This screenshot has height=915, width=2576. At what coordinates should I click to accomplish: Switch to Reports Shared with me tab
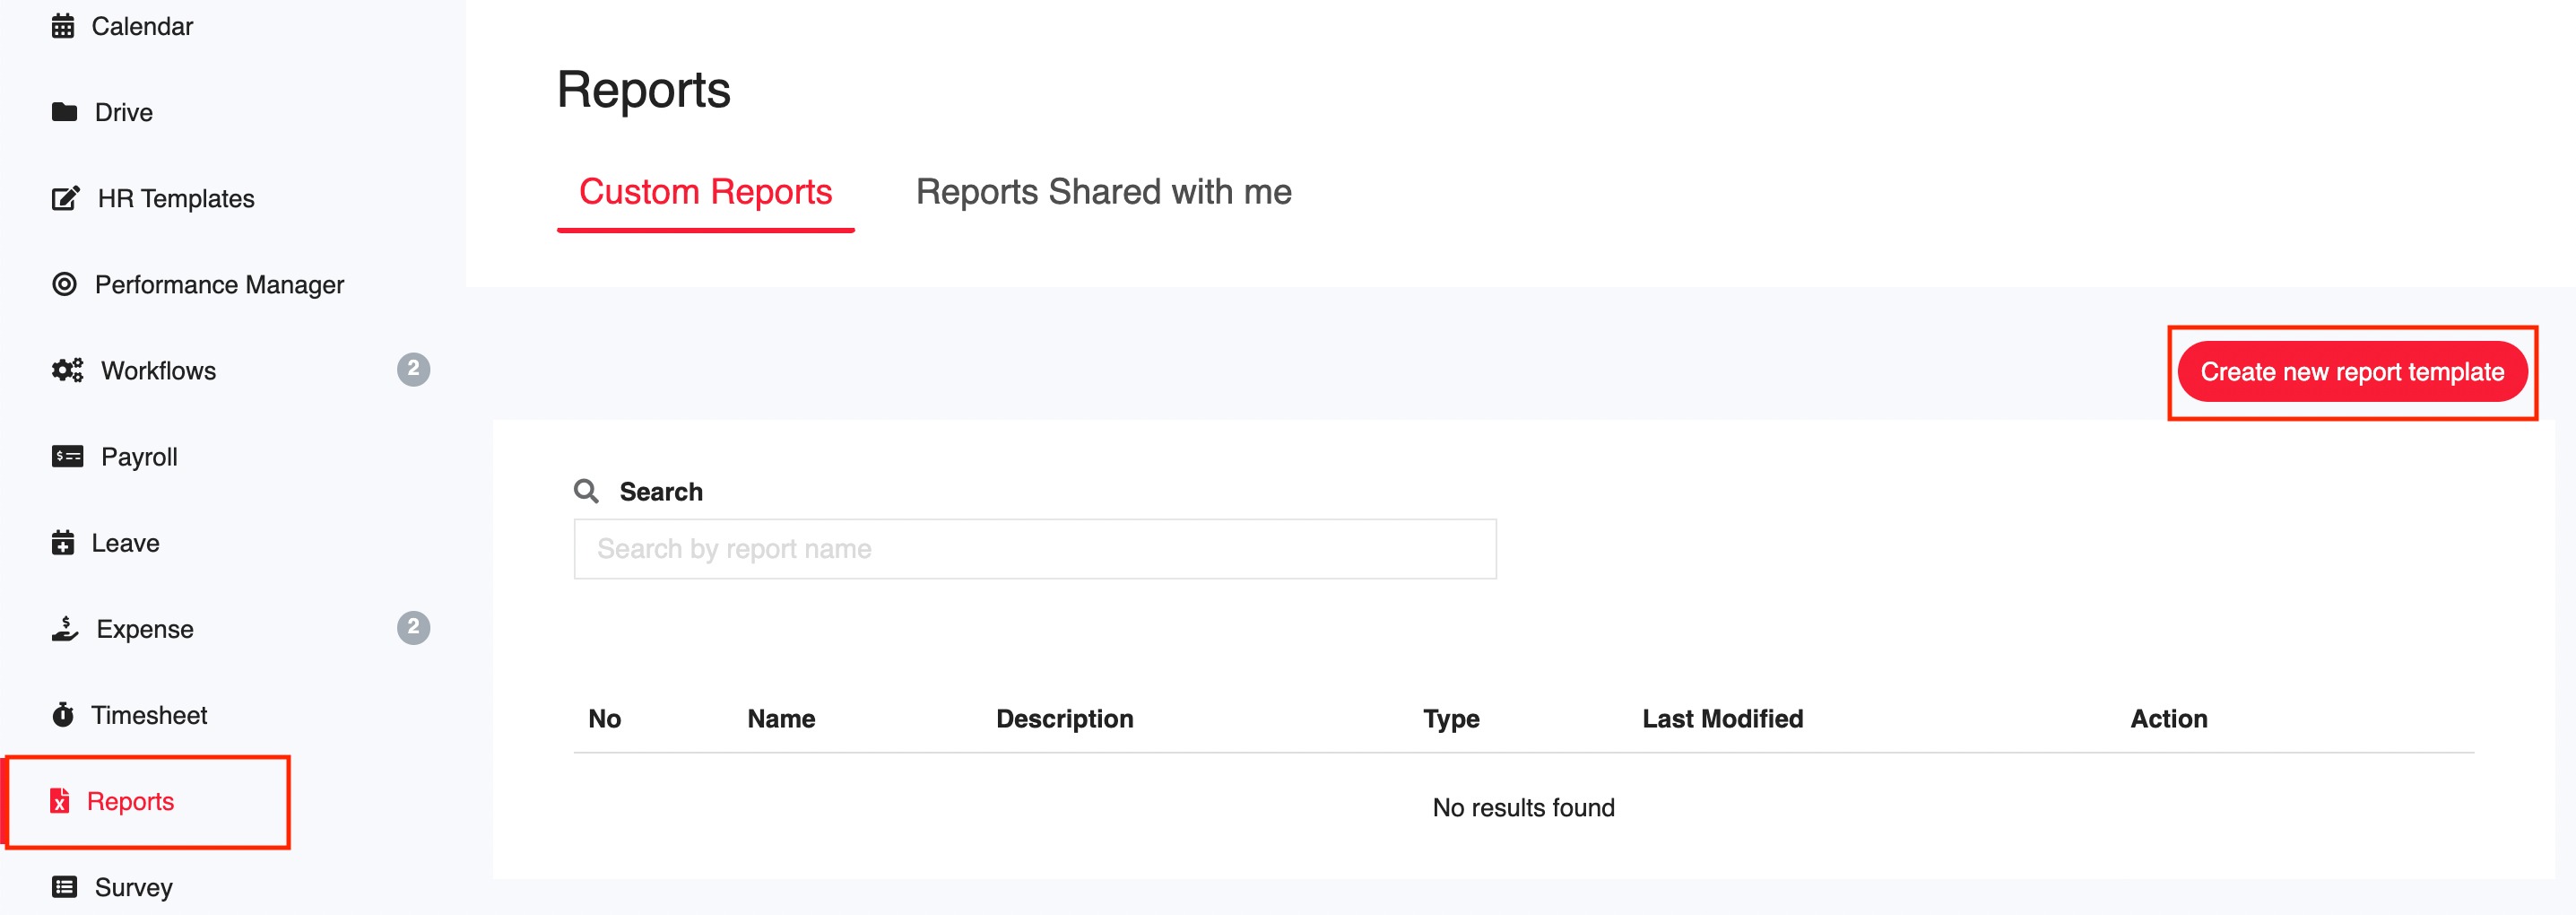[x=1103, y=191]
